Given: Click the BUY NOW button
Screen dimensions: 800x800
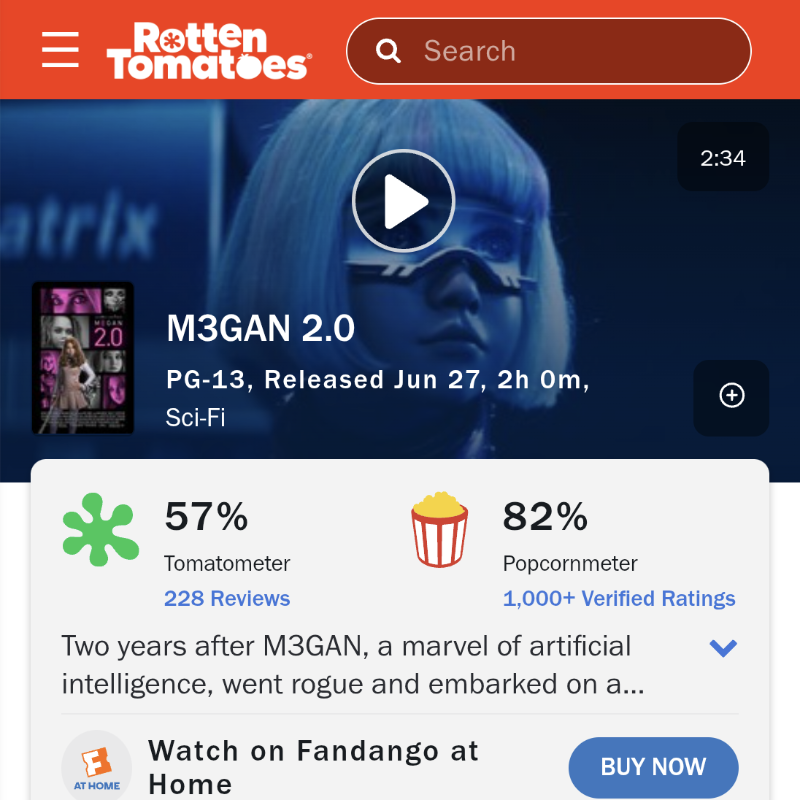Looking at the screenshot, I should pos(654,767).
